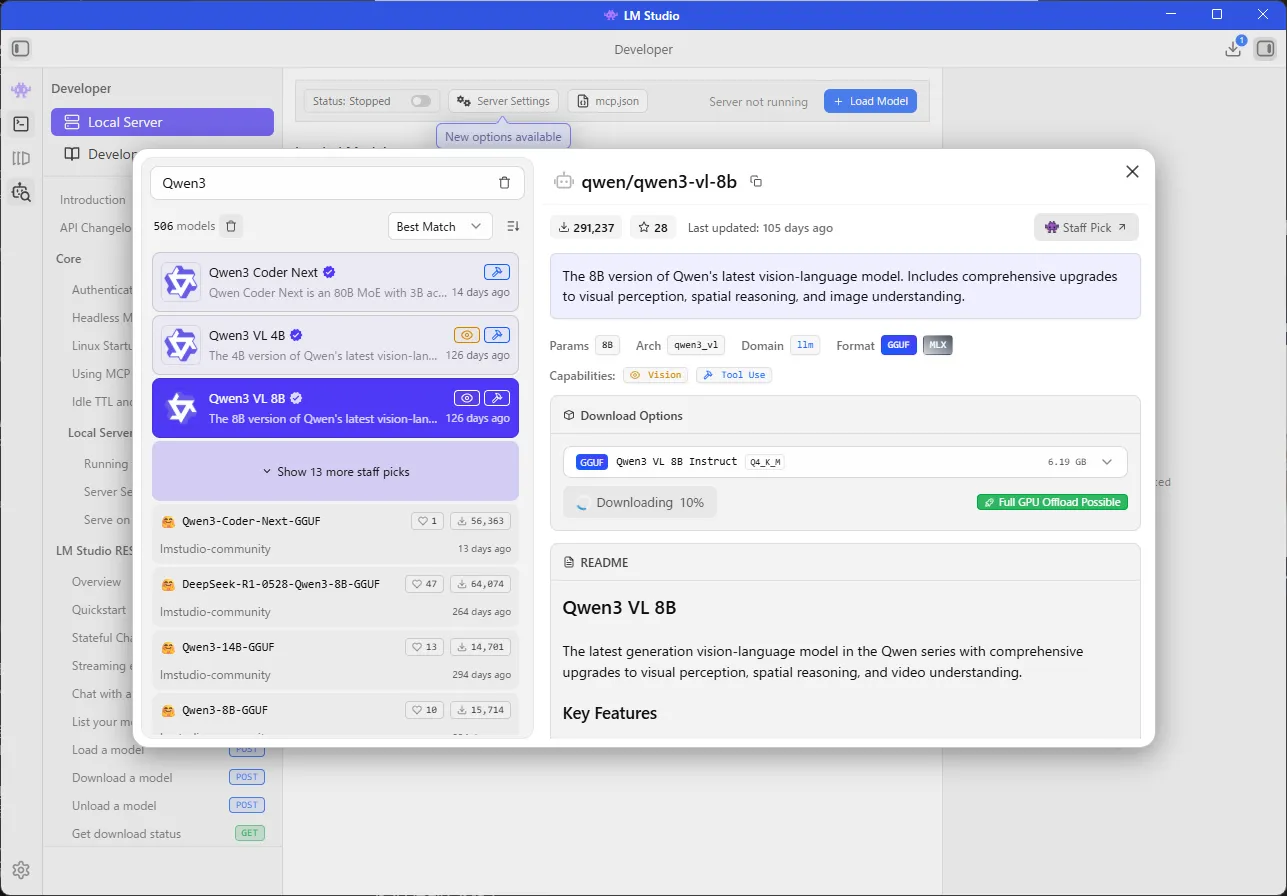Click the Load Model button
The image size is (1287, 896).
(x=869, y=101)
